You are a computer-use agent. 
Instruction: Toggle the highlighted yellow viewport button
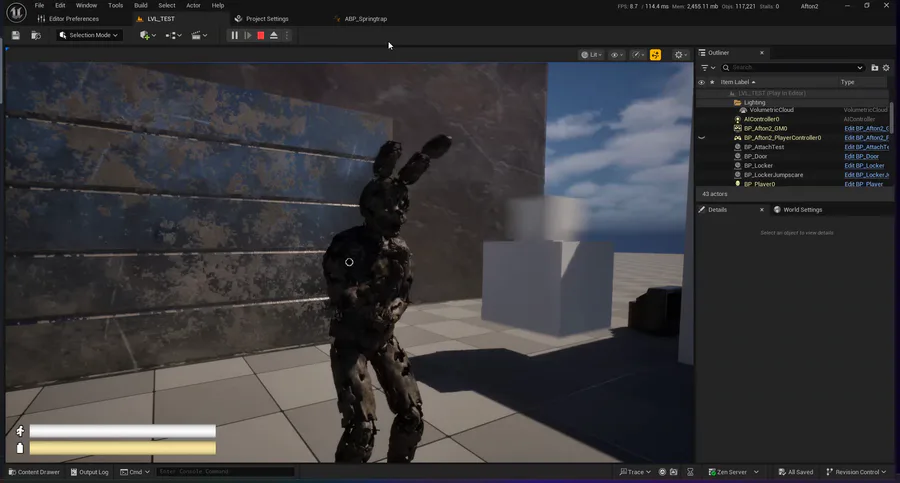click(x=655, y=55)
